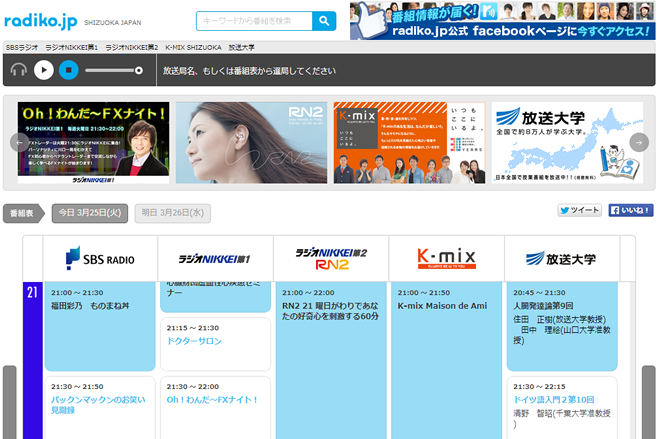The image size is (659, 439).
Task: Select K-MIX SHIZUOKA station tab
Action: click(193, 47)
